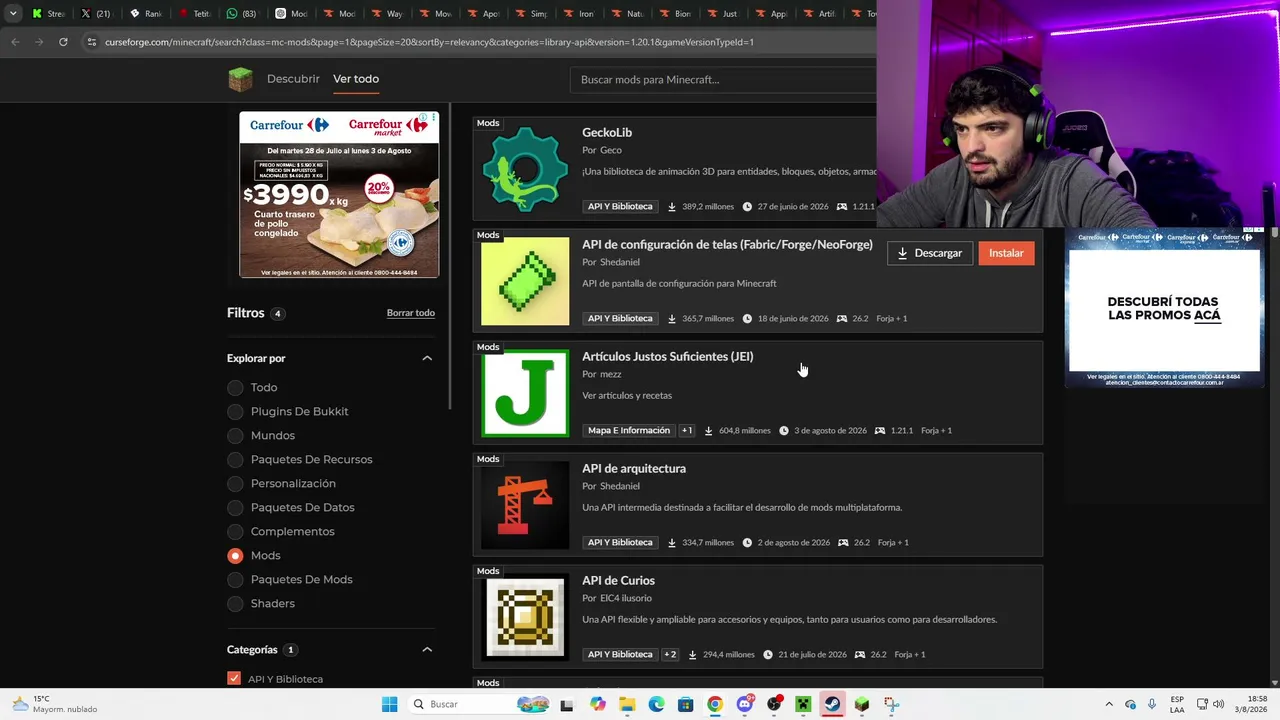The height and width of the screenshot is (720, 1280).
Task: Select Paquetes De Recursos radio option
Action: [x=235, y=459]
